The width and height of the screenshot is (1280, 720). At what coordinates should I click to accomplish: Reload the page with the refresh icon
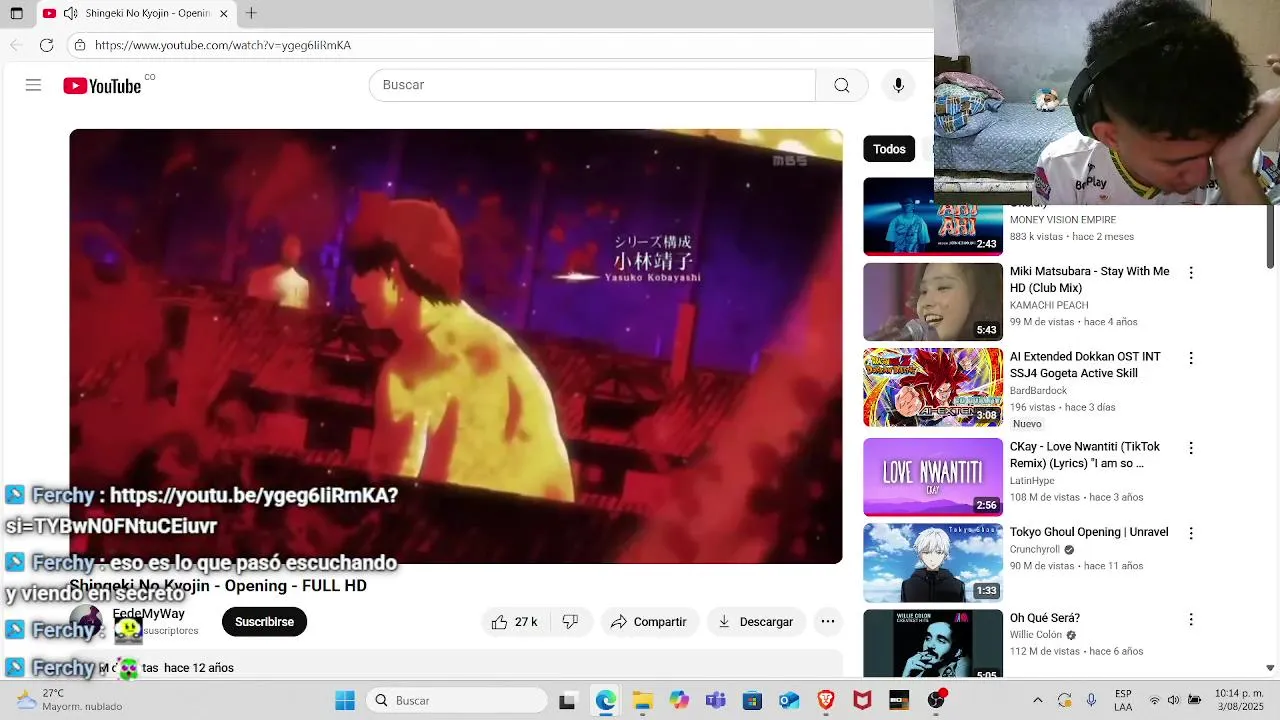[x=46, y=45]
